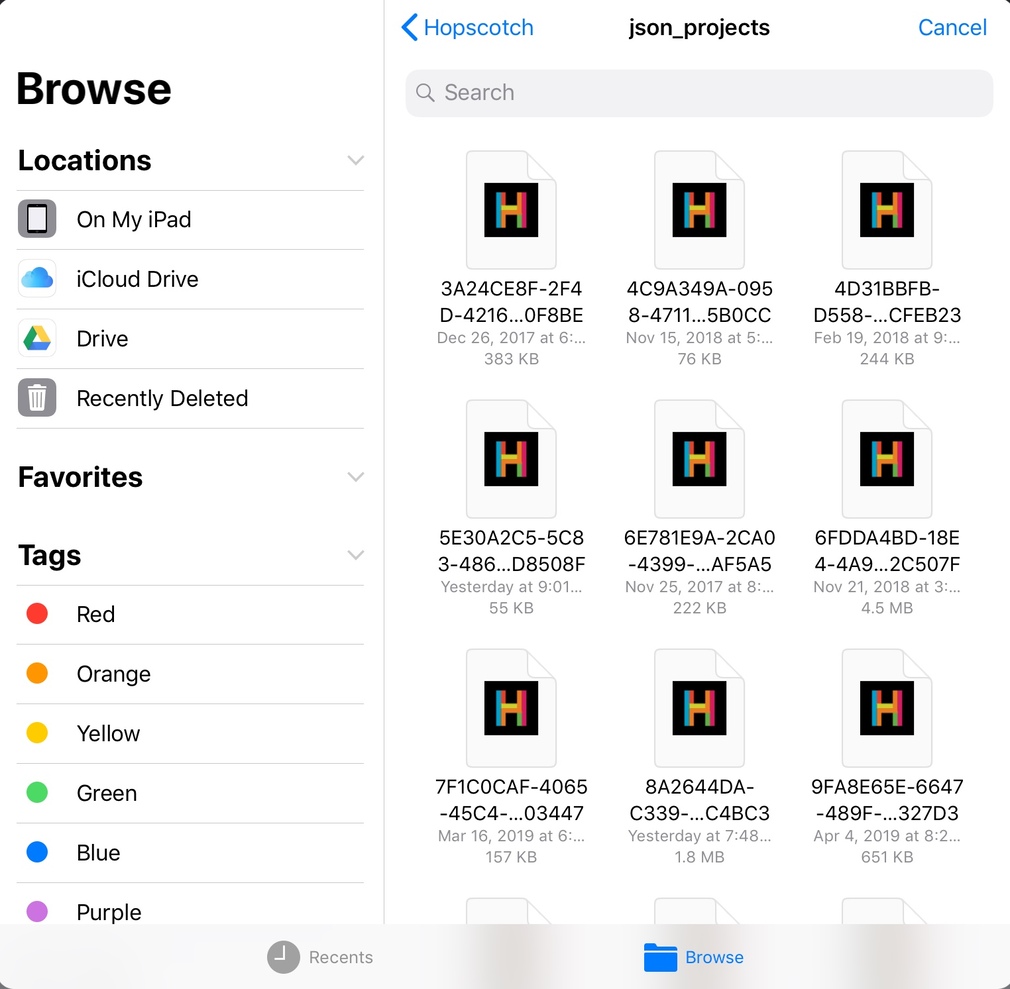Click file name 4C9A349A-0958-4711...5B0CC
This screenshot has width=1010, height=989.
point(699,302)
